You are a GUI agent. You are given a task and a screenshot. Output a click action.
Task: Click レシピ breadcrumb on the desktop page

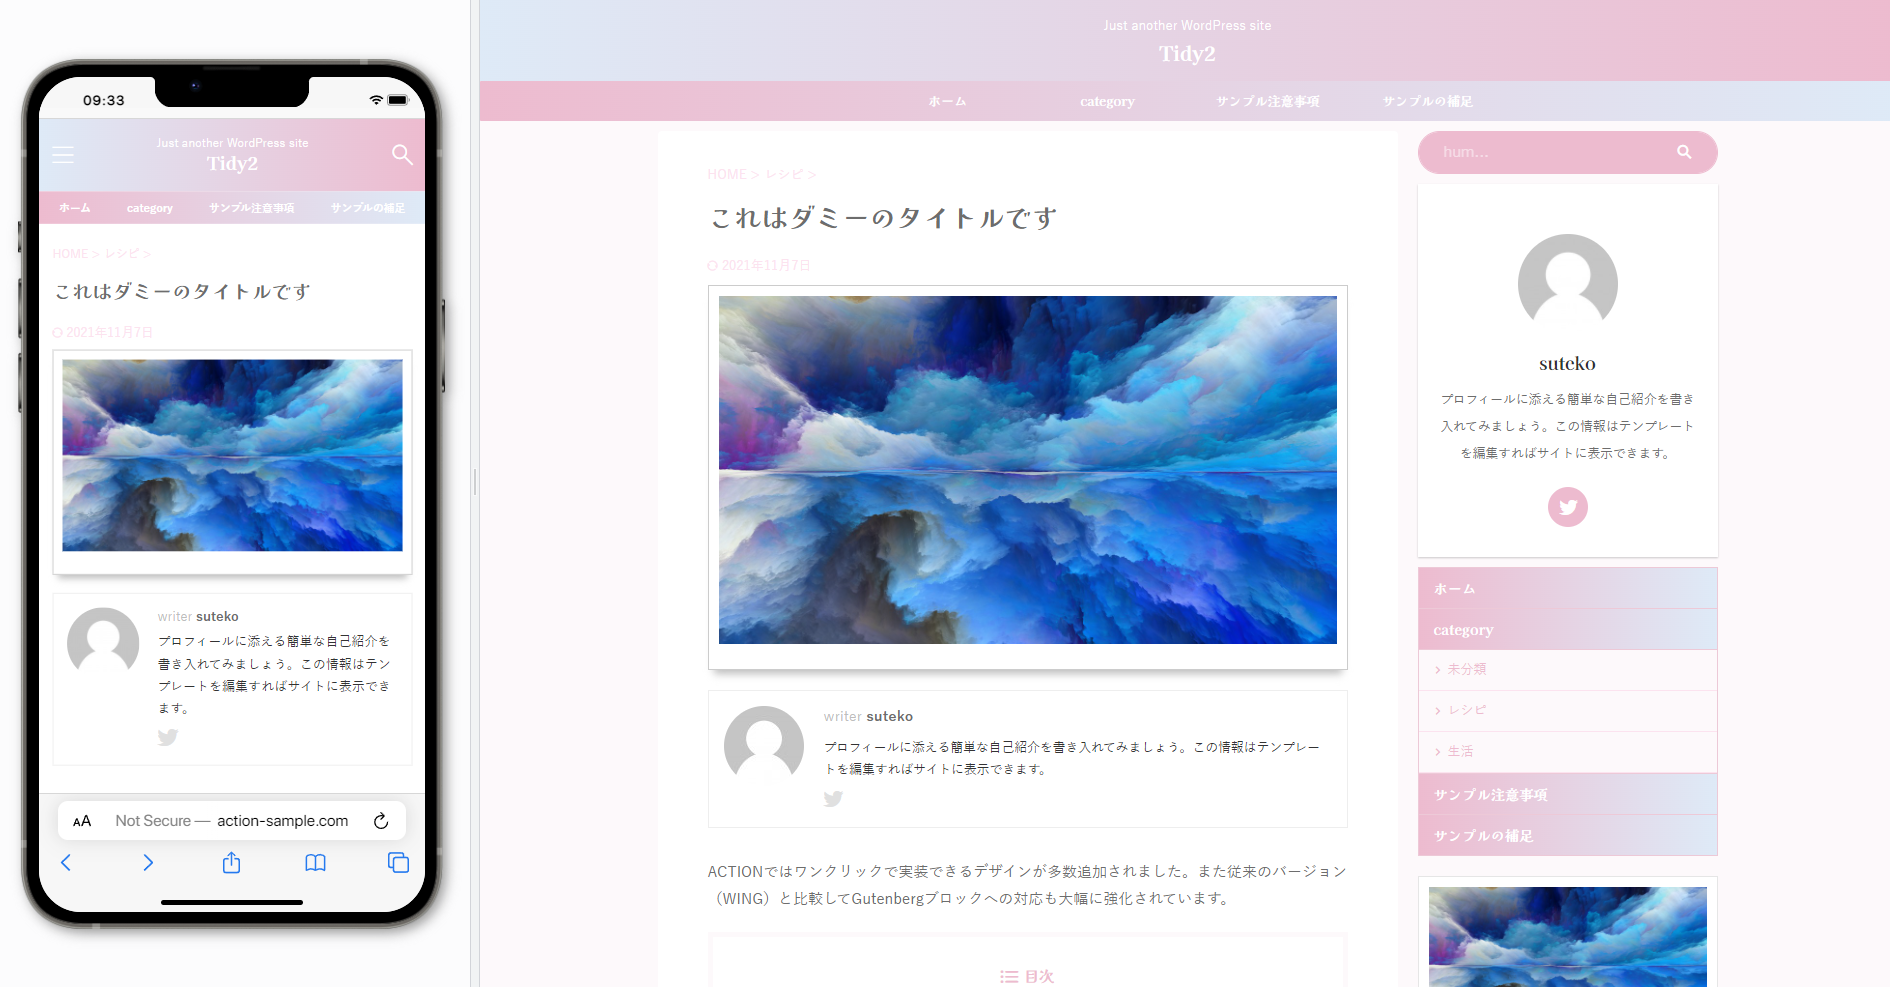pyautogui.click(x=784, y=174)
